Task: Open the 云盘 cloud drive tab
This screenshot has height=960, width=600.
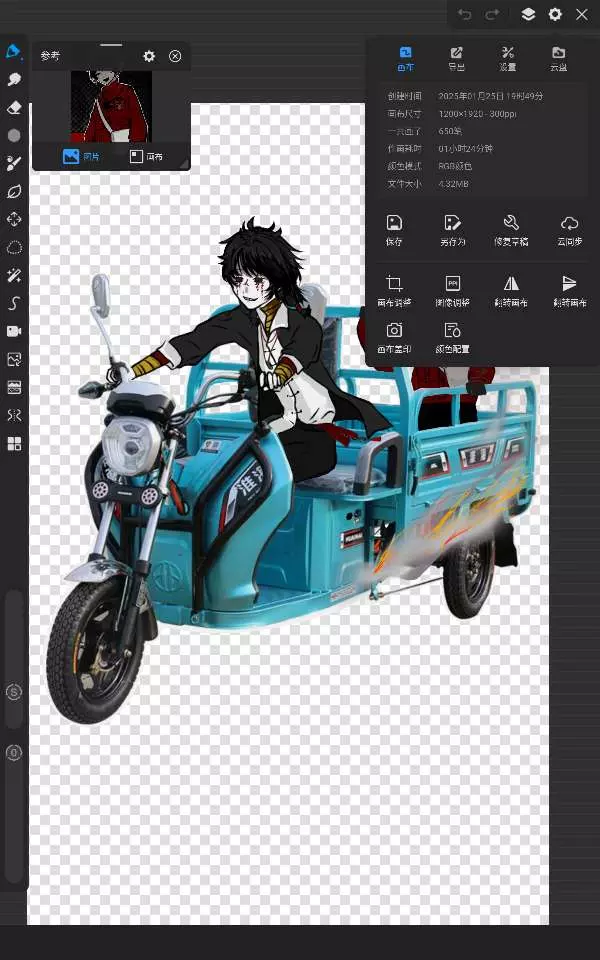Action: pyautogui.click(x=558, y=59)
